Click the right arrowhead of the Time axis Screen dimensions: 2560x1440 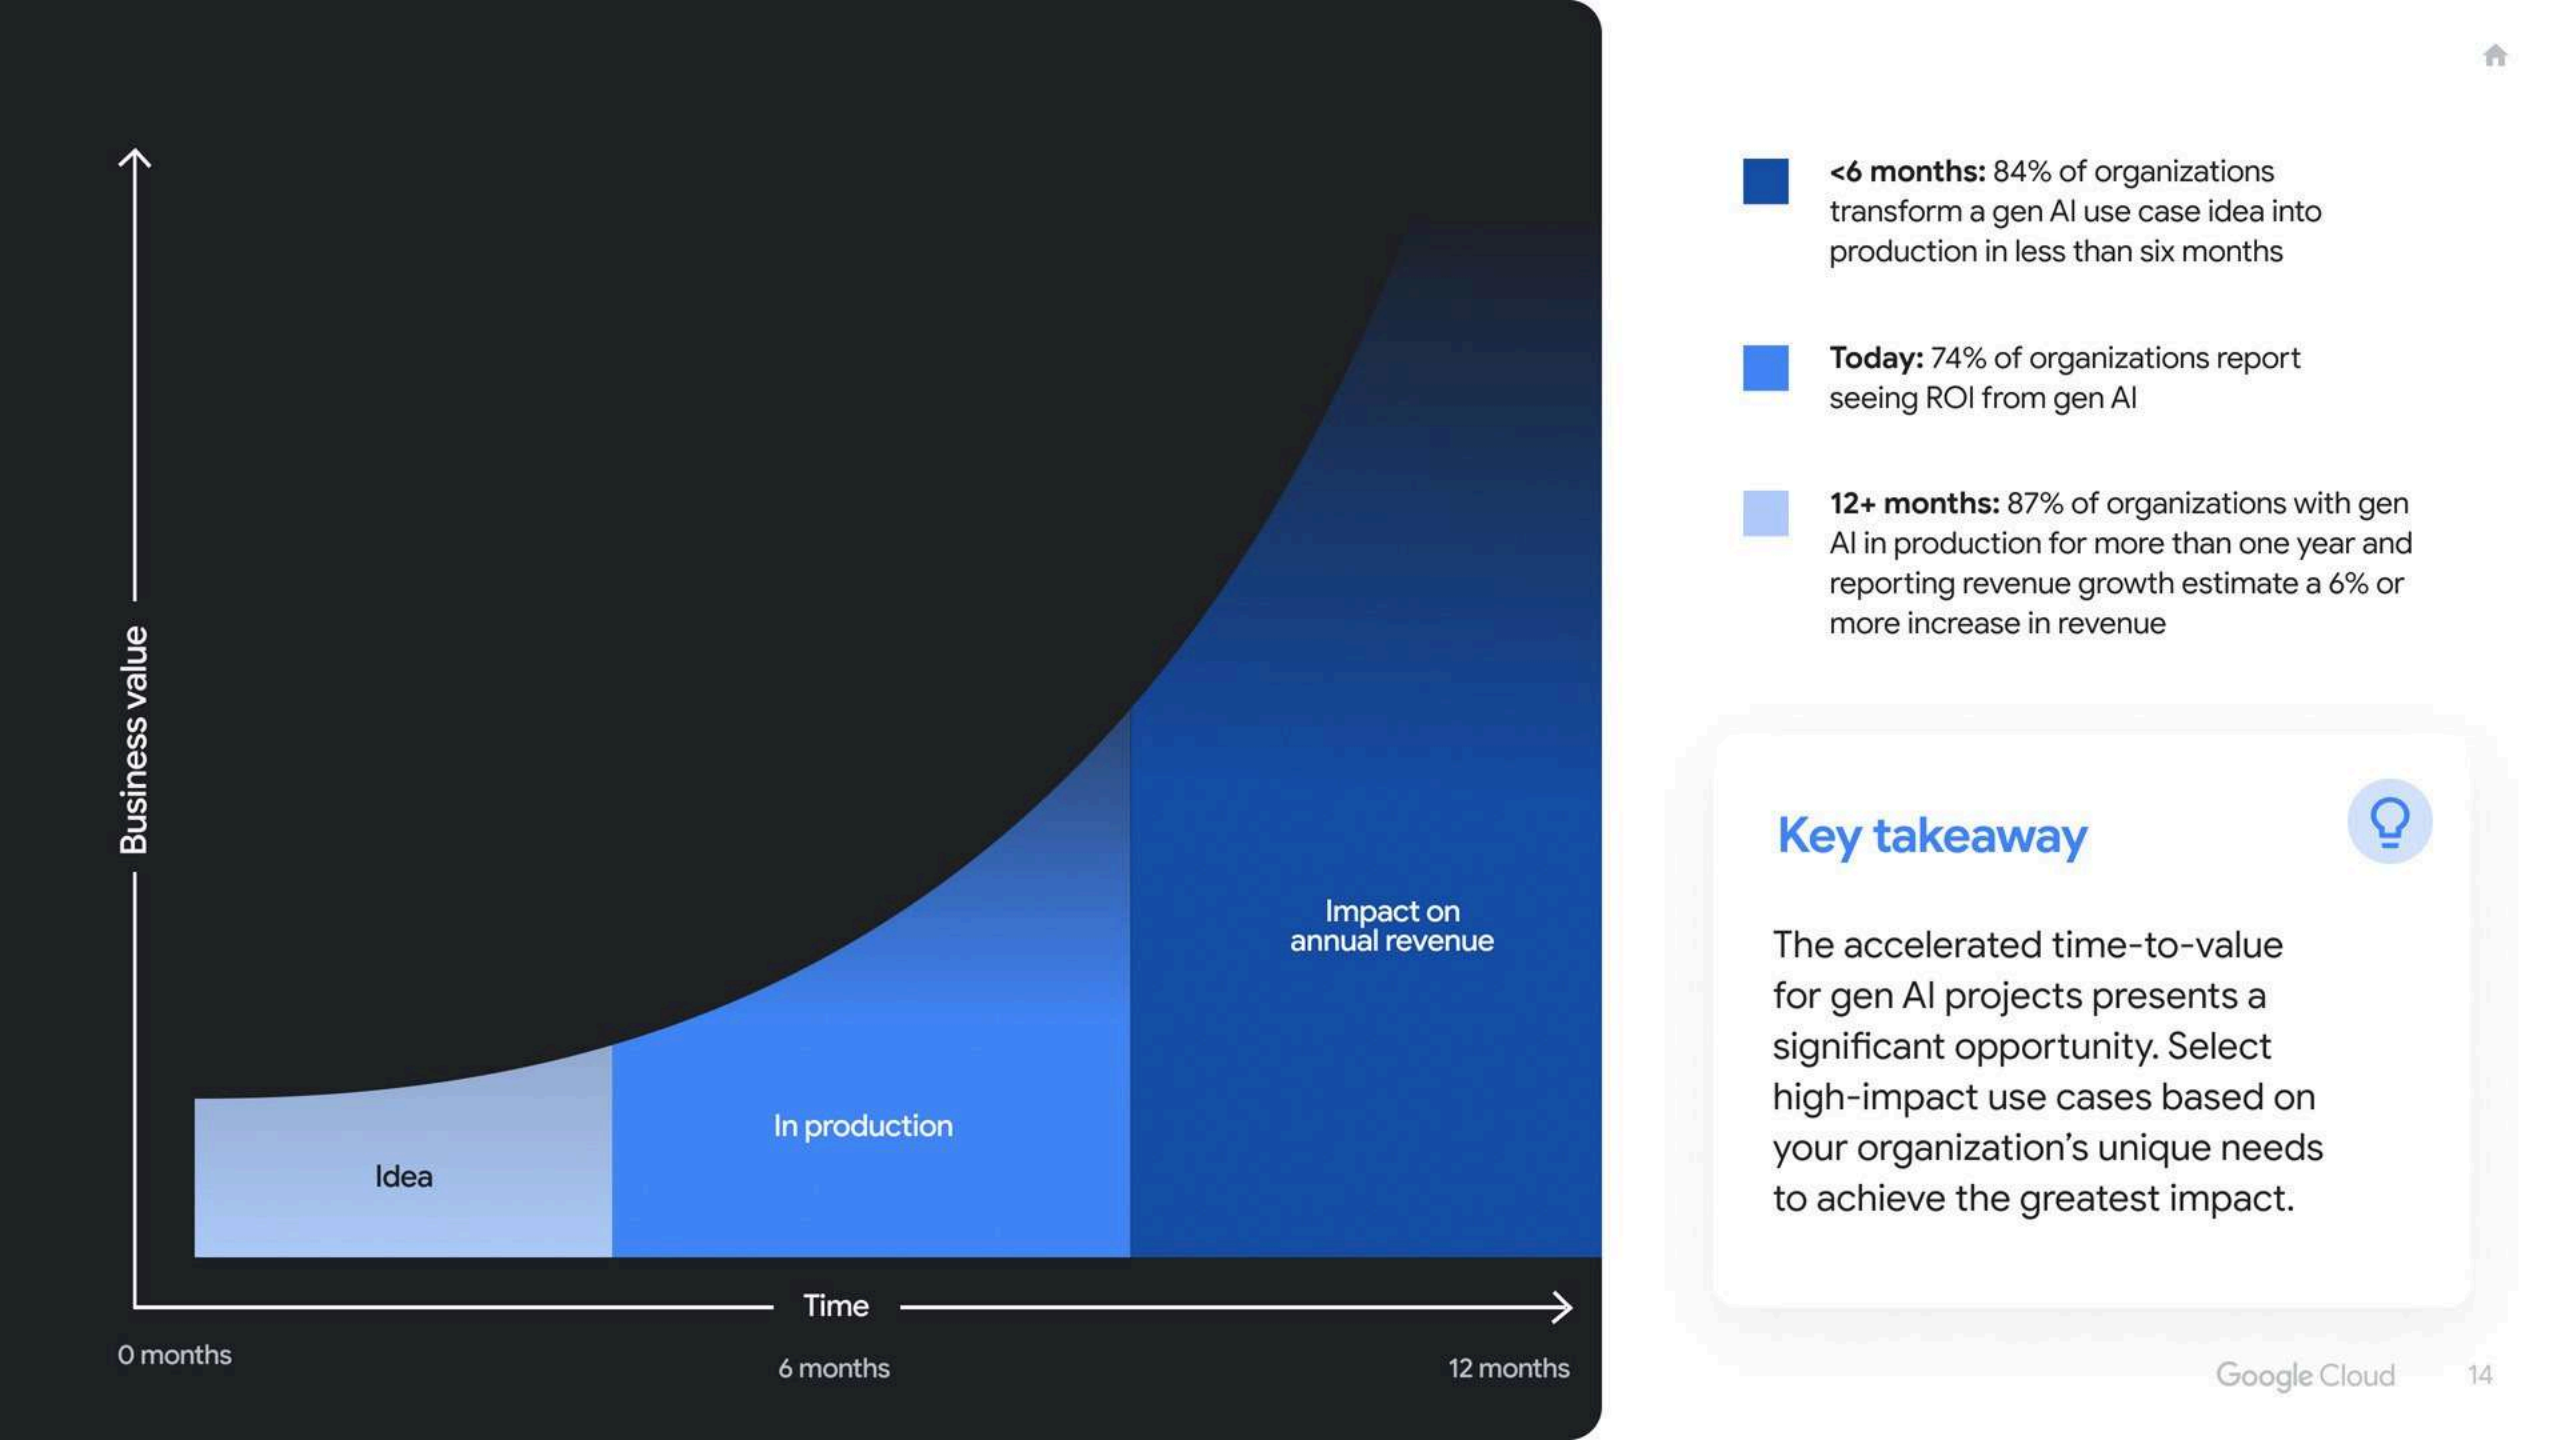pos(1562,1306)
